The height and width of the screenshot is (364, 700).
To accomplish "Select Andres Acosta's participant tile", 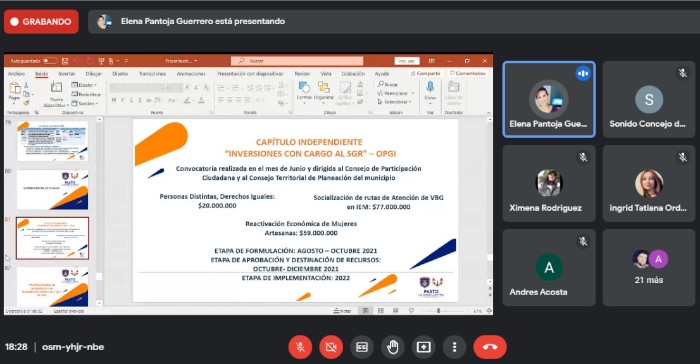I will [x=549, y=268].
